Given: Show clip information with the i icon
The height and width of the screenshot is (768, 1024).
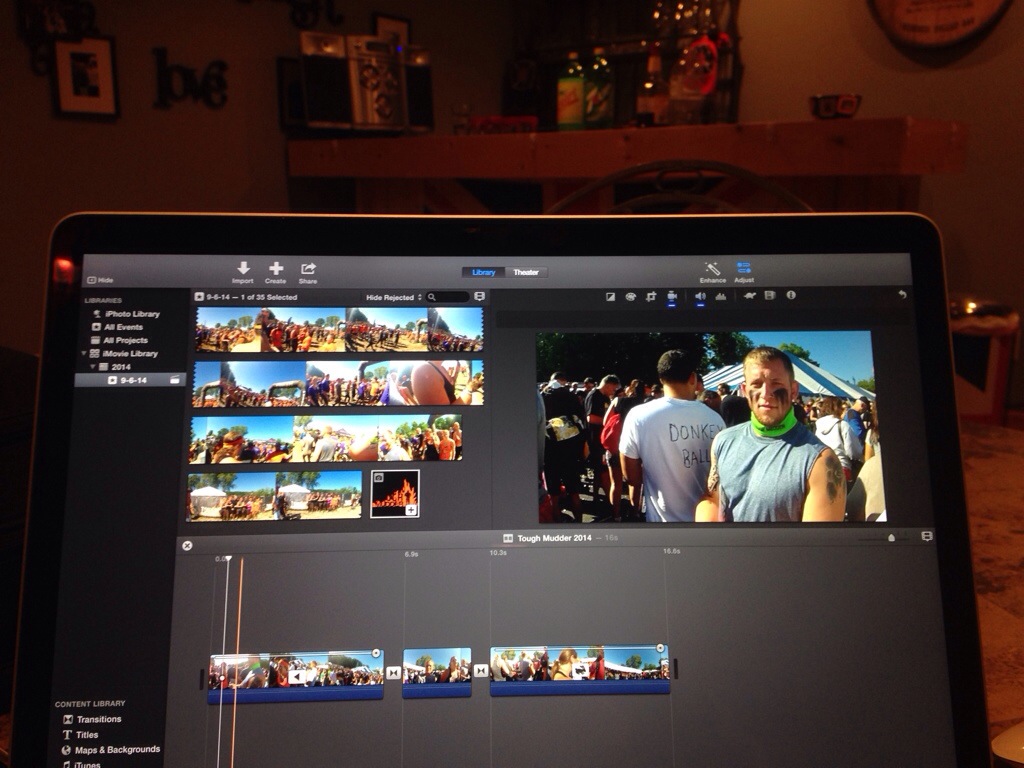Looking at the screenshot, I should (x=791, y=295).
